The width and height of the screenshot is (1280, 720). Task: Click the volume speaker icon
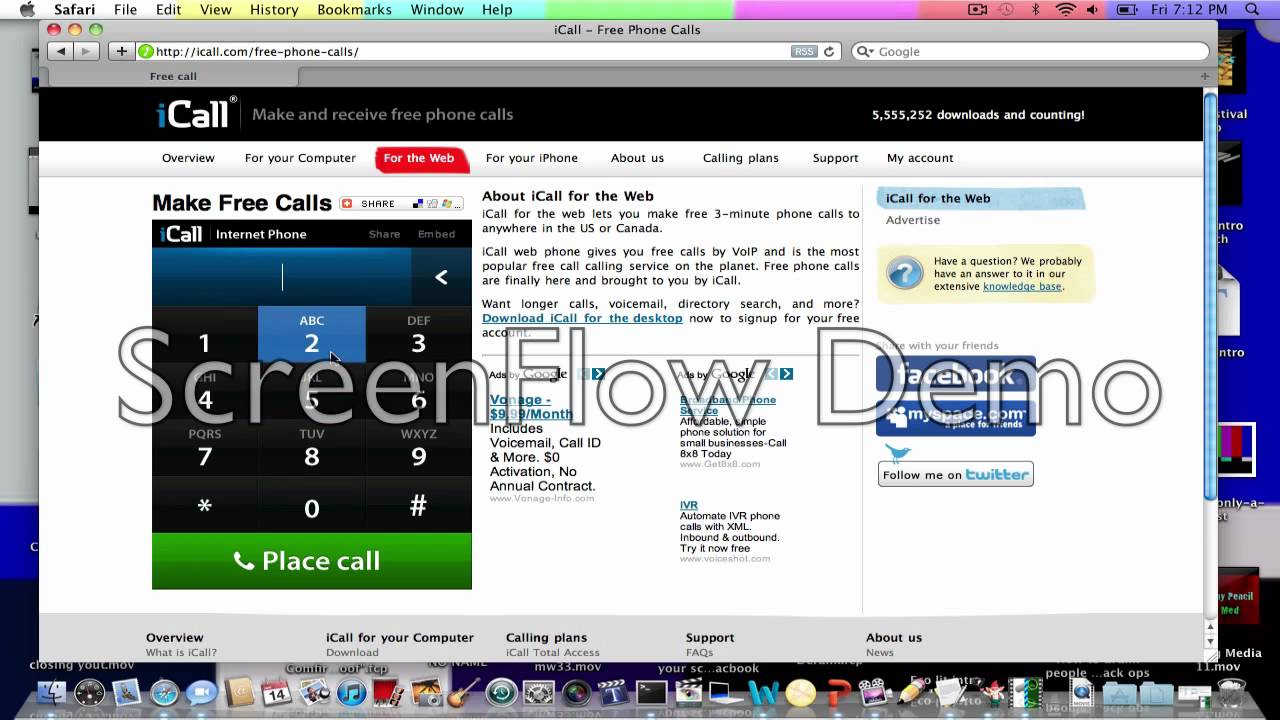point(1092,9)
